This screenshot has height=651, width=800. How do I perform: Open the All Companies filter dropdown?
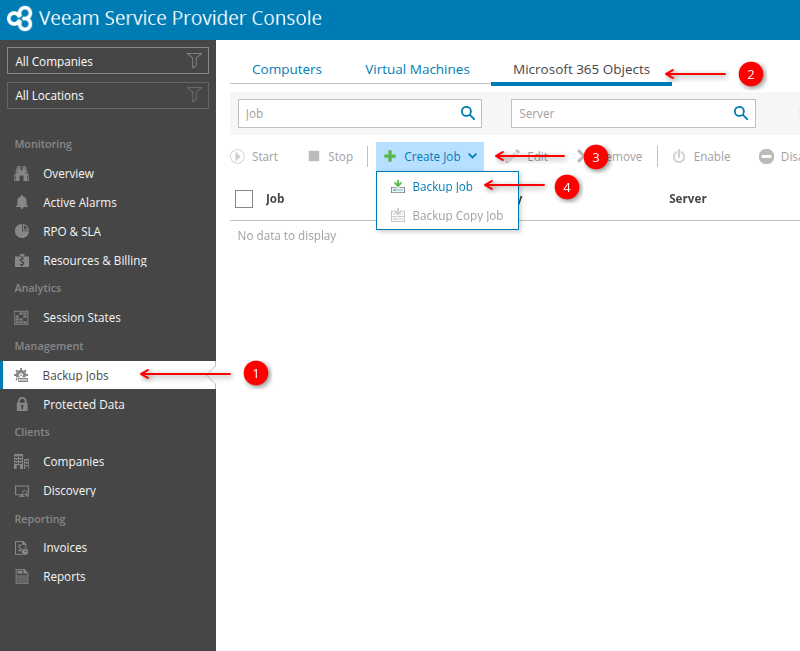tap(108, 61)
